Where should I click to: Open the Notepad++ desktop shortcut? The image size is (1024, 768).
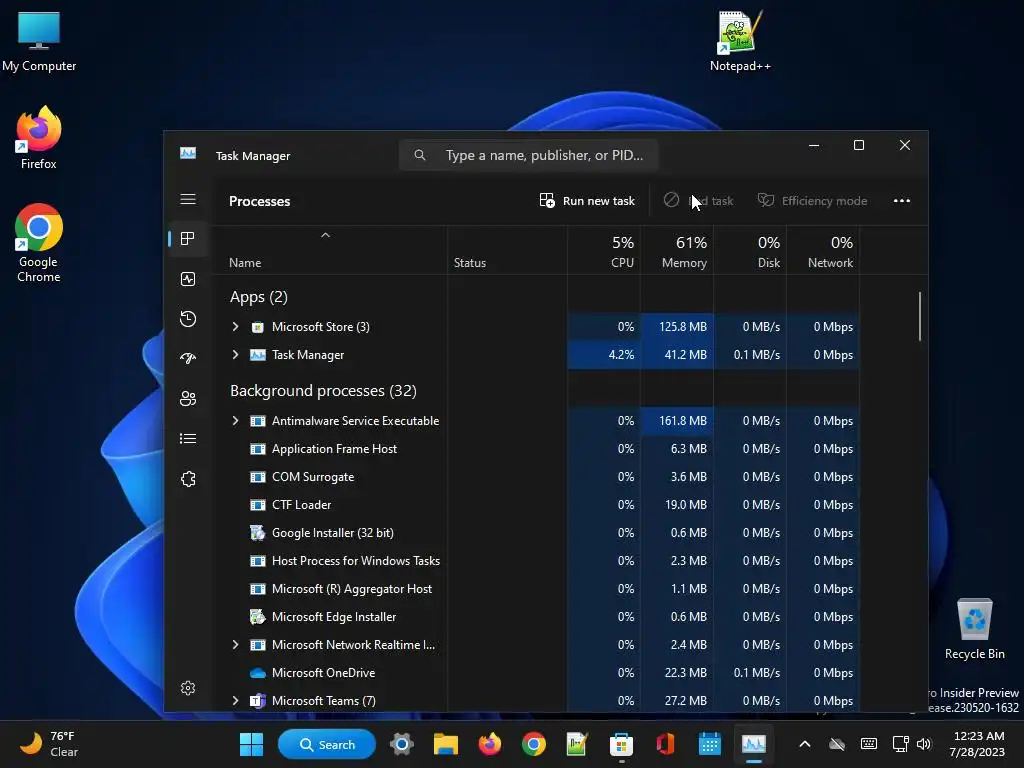tap(740, 40)
